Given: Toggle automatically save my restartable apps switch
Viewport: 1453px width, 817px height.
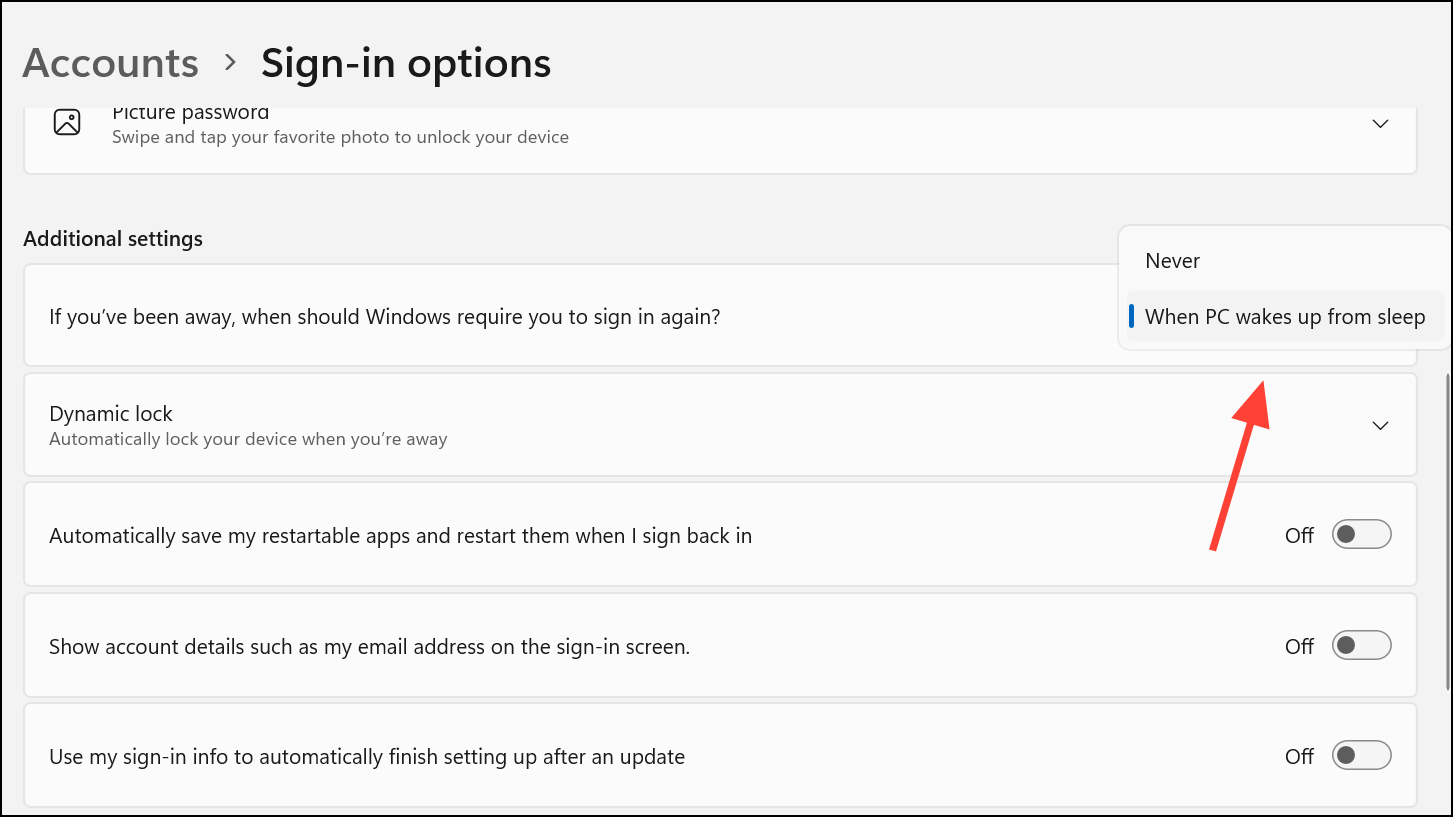Looking at the screenshot, I should click(x=1361, y=535).
